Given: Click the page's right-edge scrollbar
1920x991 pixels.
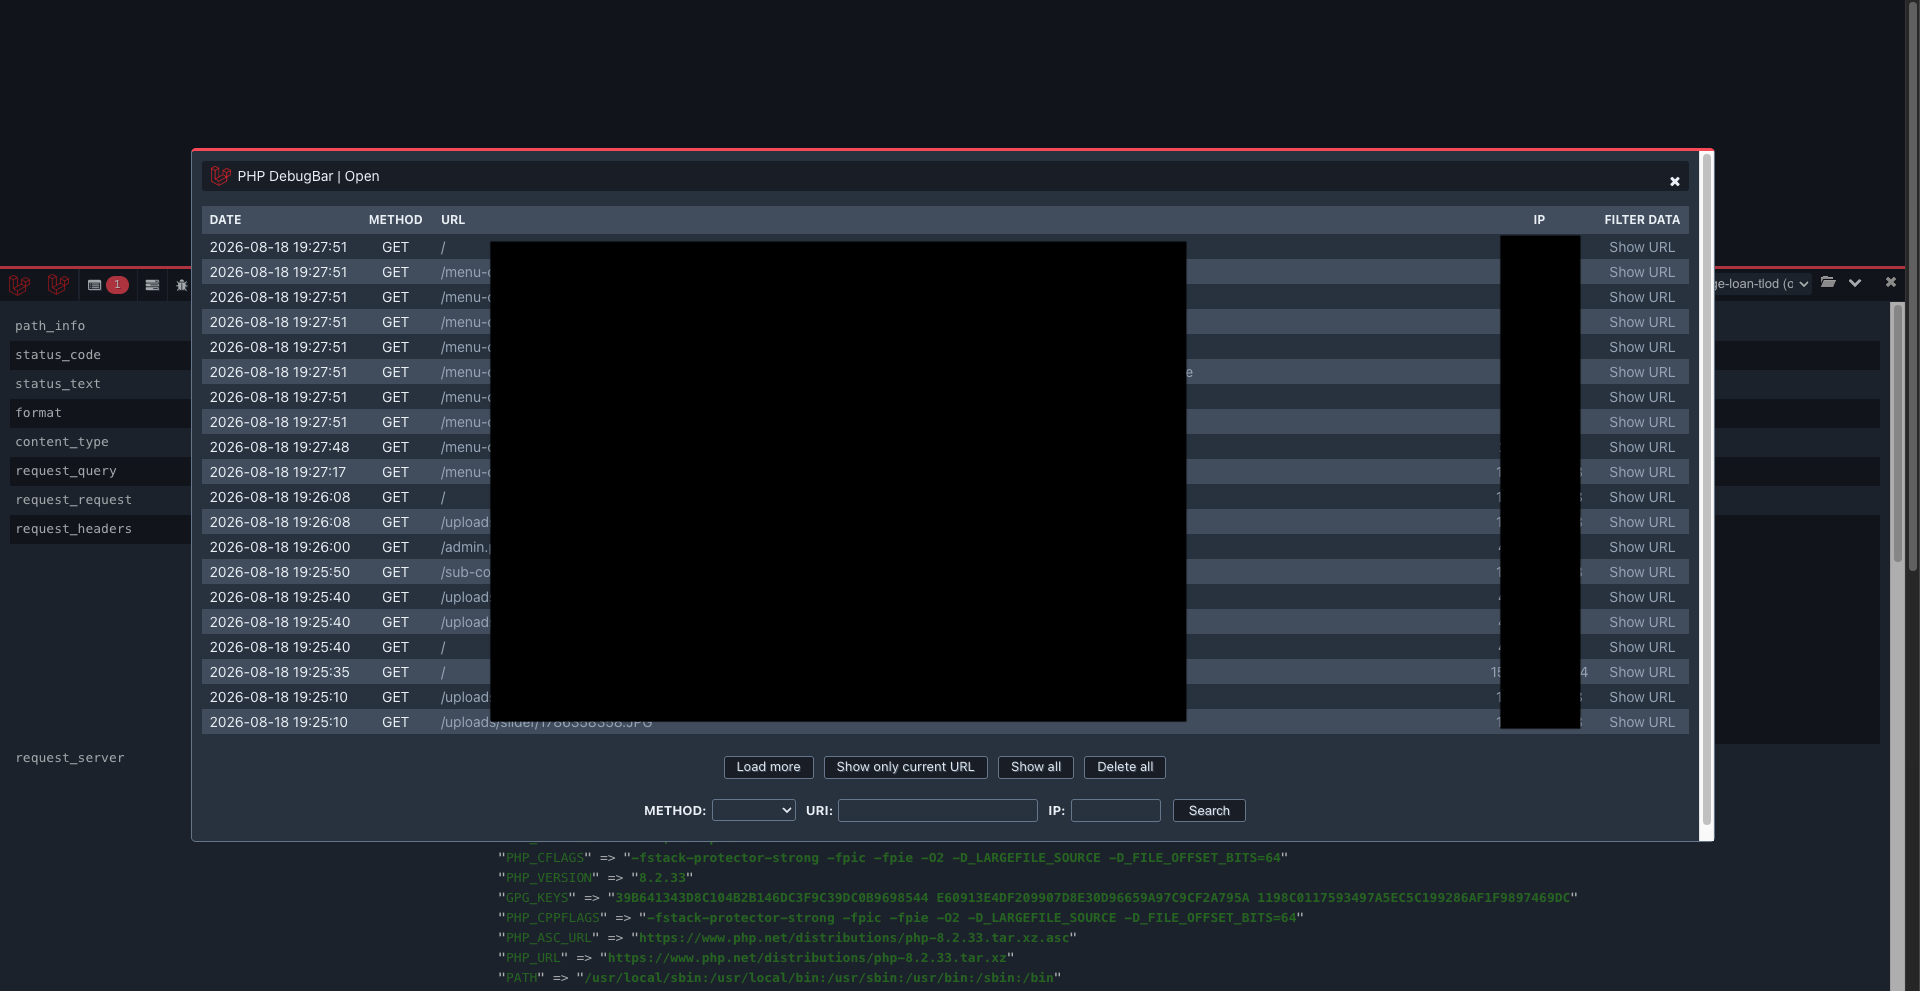Looking at the screenshot, I should 1912,285.
